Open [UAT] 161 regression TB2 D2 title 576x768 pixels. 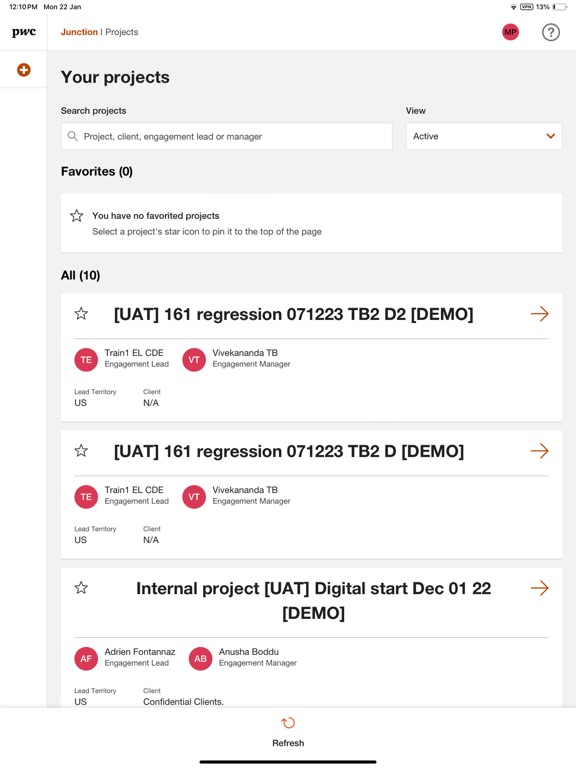293,314
